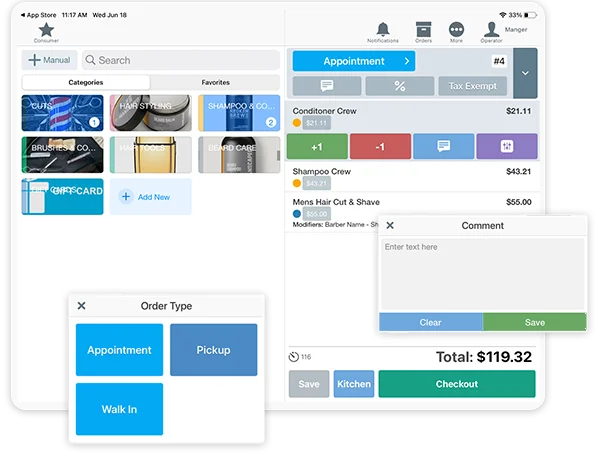Open the Notifications bell
The height and width of the screenshot is (455, 600).
[x=383, y=31]
